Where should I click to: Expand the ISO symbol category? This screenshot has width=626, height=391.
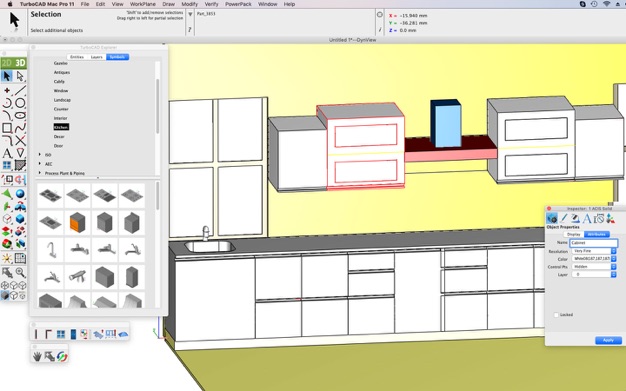point(40,155)
